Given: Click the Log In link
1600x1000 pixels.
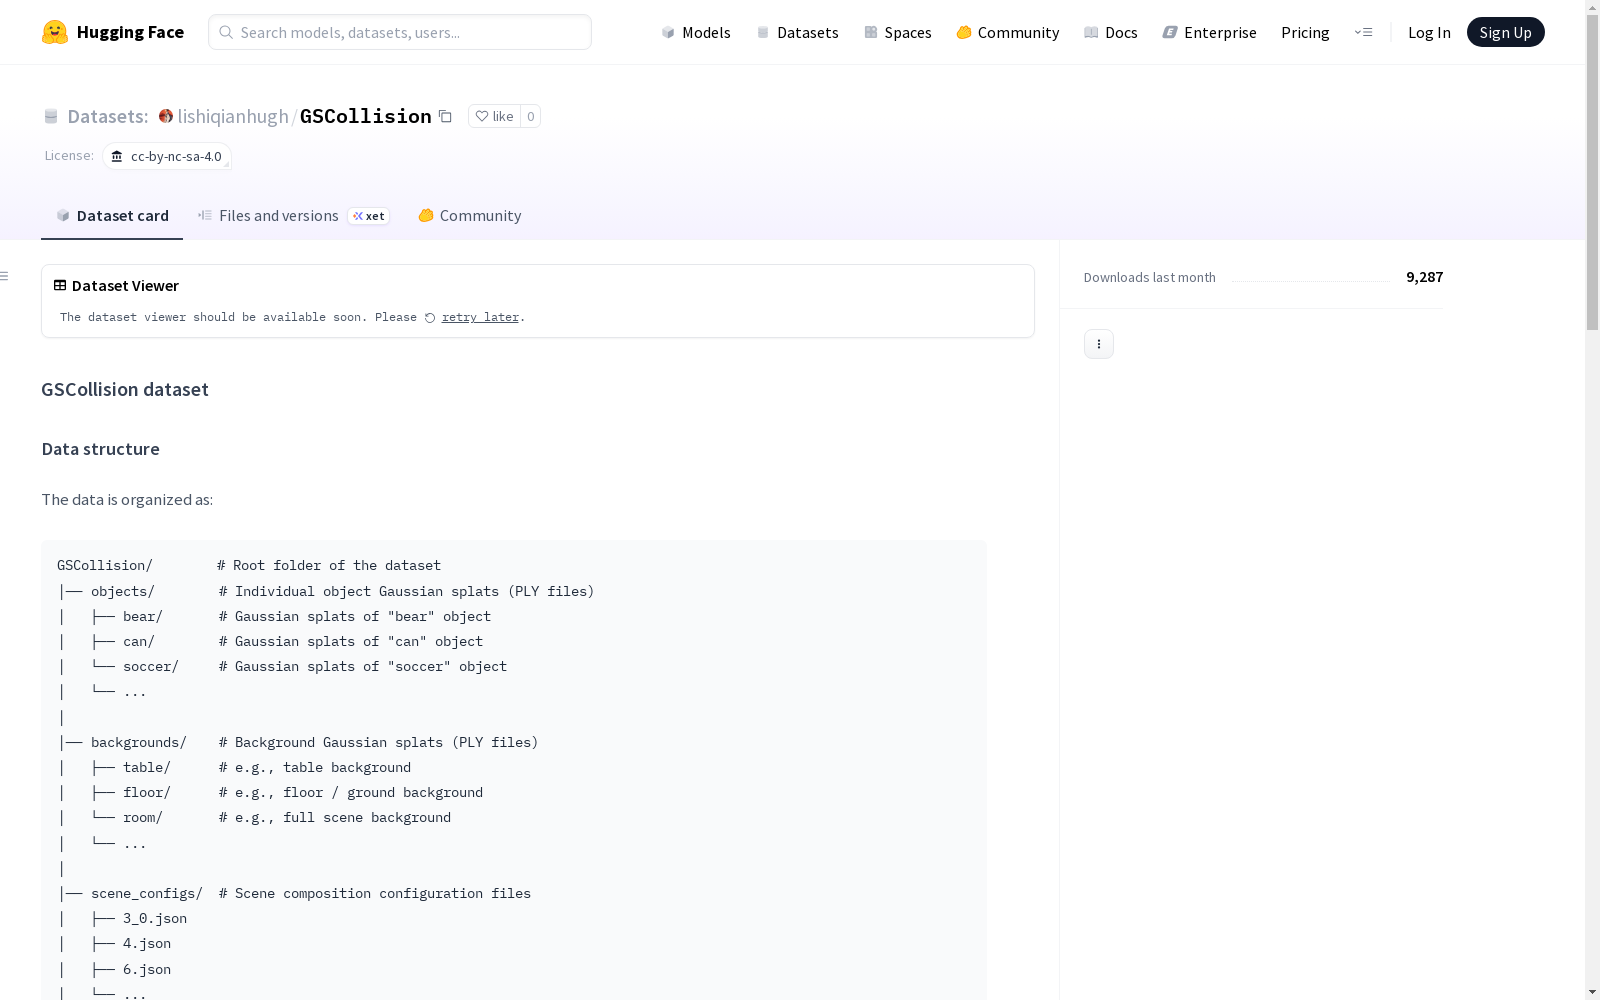Looking at the screenshot, I should [1429, 32].
